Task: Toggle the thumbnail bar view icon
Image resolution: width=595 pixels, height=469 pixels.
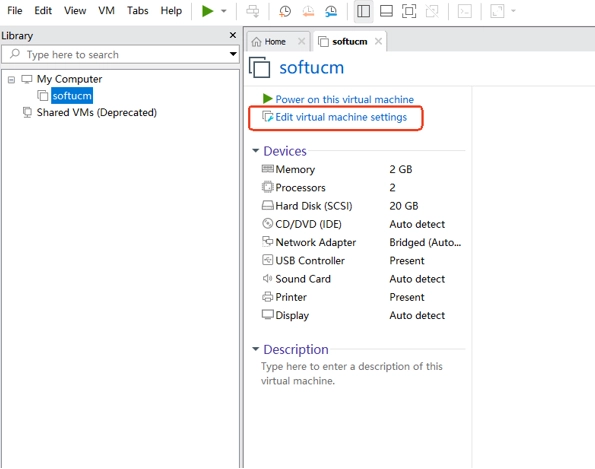Action: tap(386, 11)
